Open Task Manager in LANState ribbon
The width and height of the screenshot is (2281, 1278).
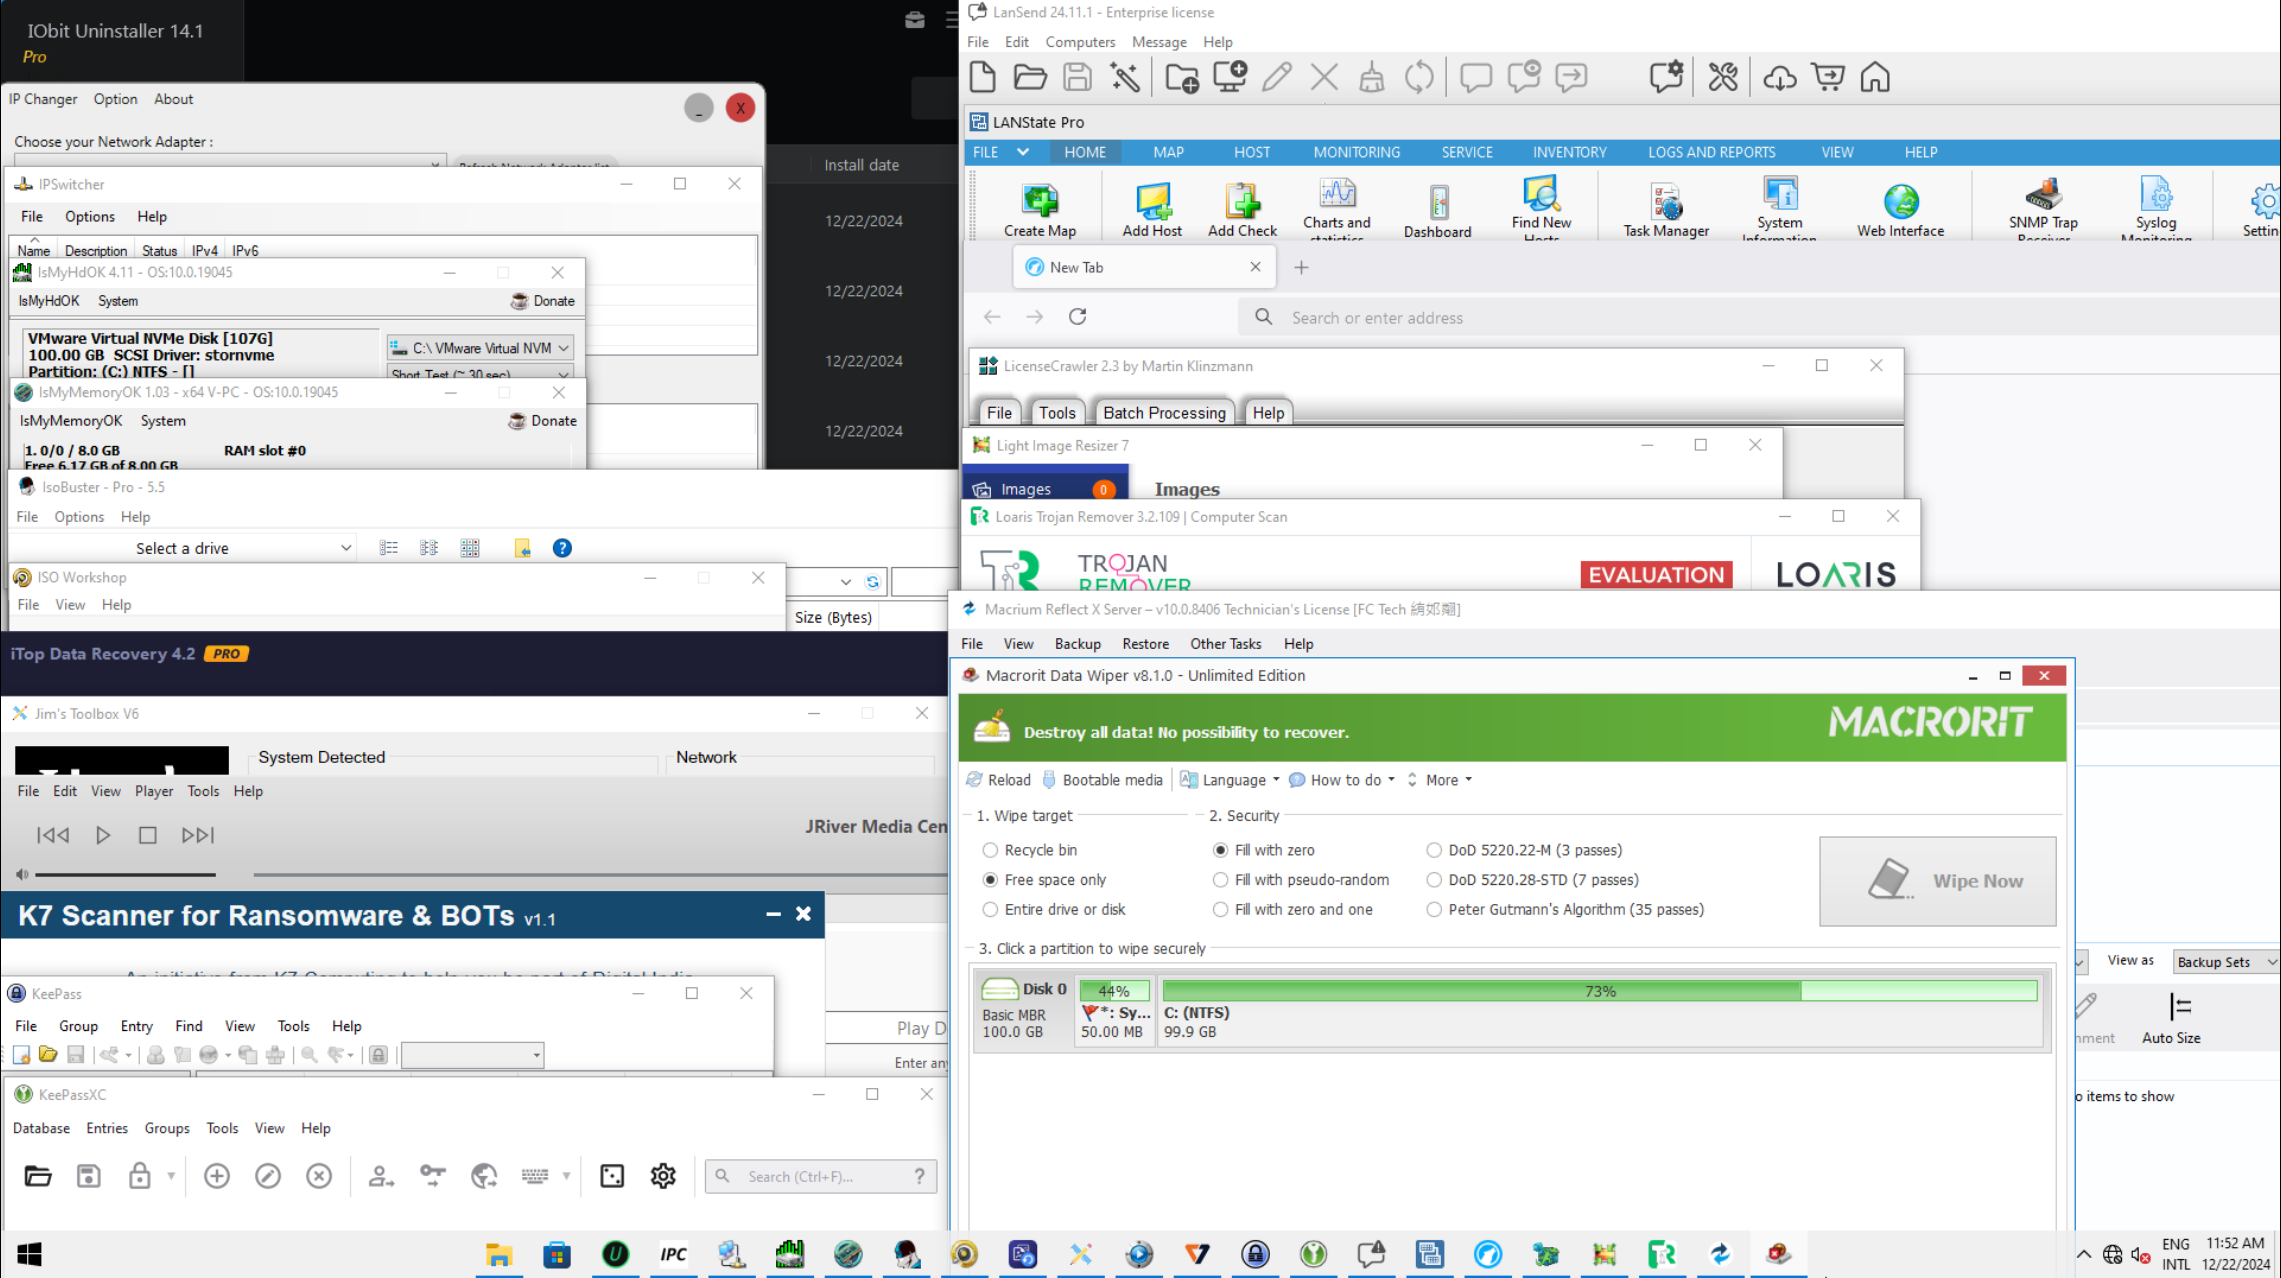pos(1666,210)
